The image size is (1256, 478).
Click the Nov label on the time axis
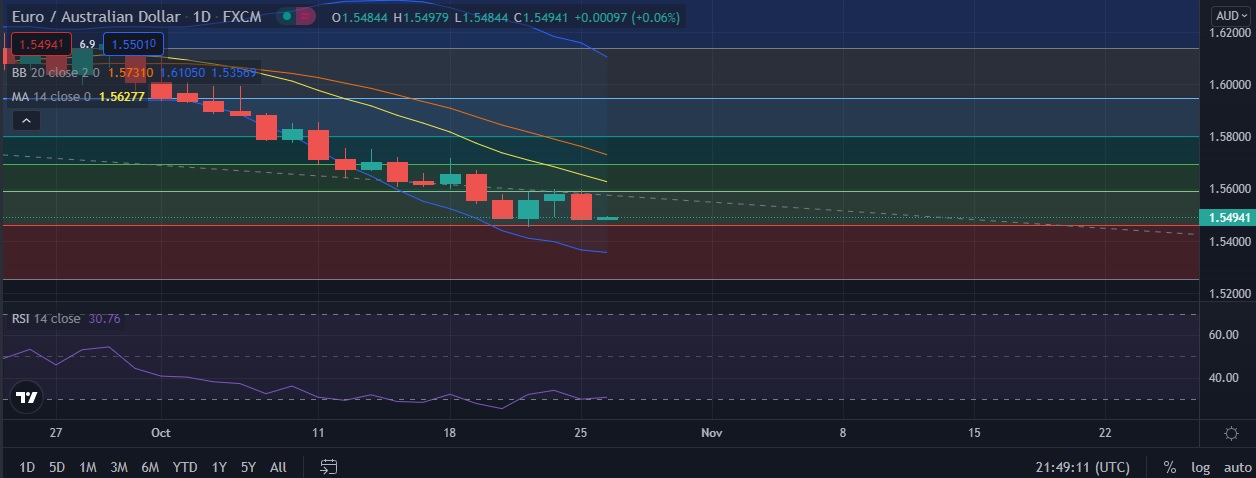(711, 433)
